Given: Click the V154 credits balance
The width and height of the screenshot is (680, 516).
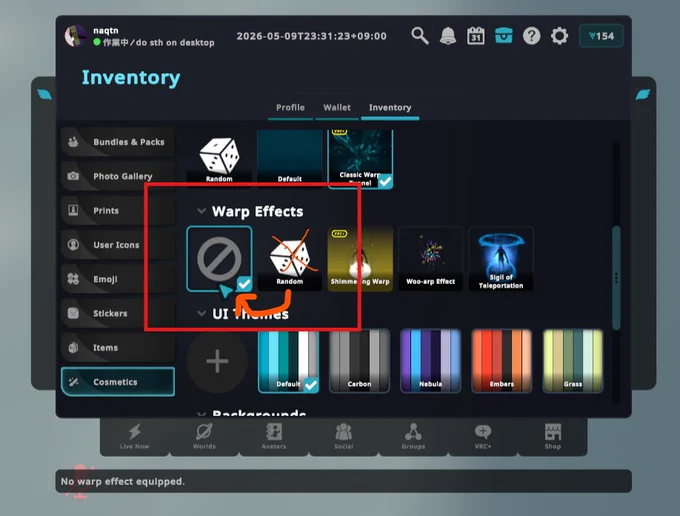Looking at the screenshot, I should click(x=601, y=36).
